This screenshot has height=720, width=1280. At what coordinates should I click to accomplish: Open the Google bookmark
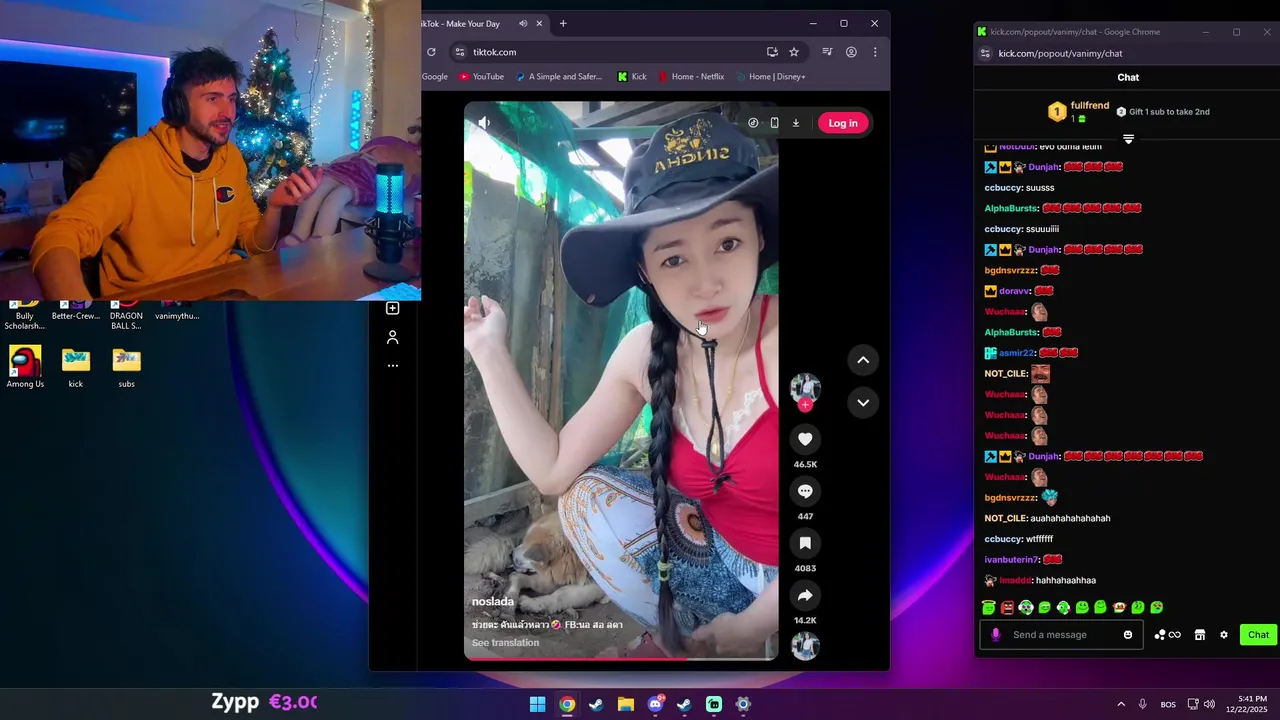(435, 76)
